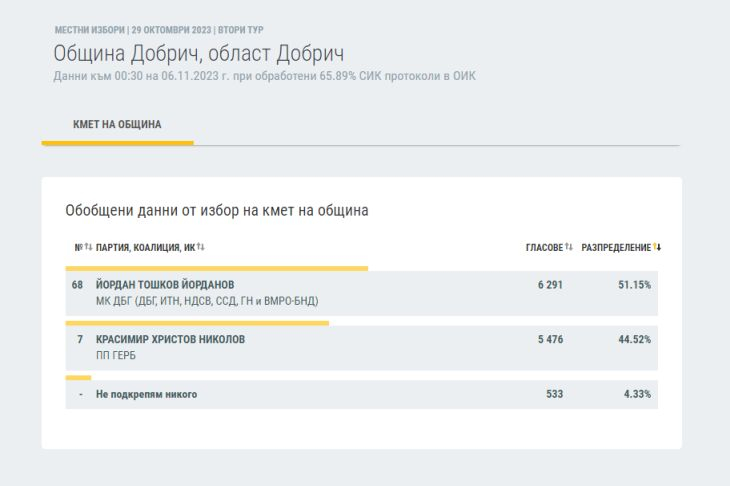
Task: Click the Обобщени данни section title
Action: coord(217,210)
